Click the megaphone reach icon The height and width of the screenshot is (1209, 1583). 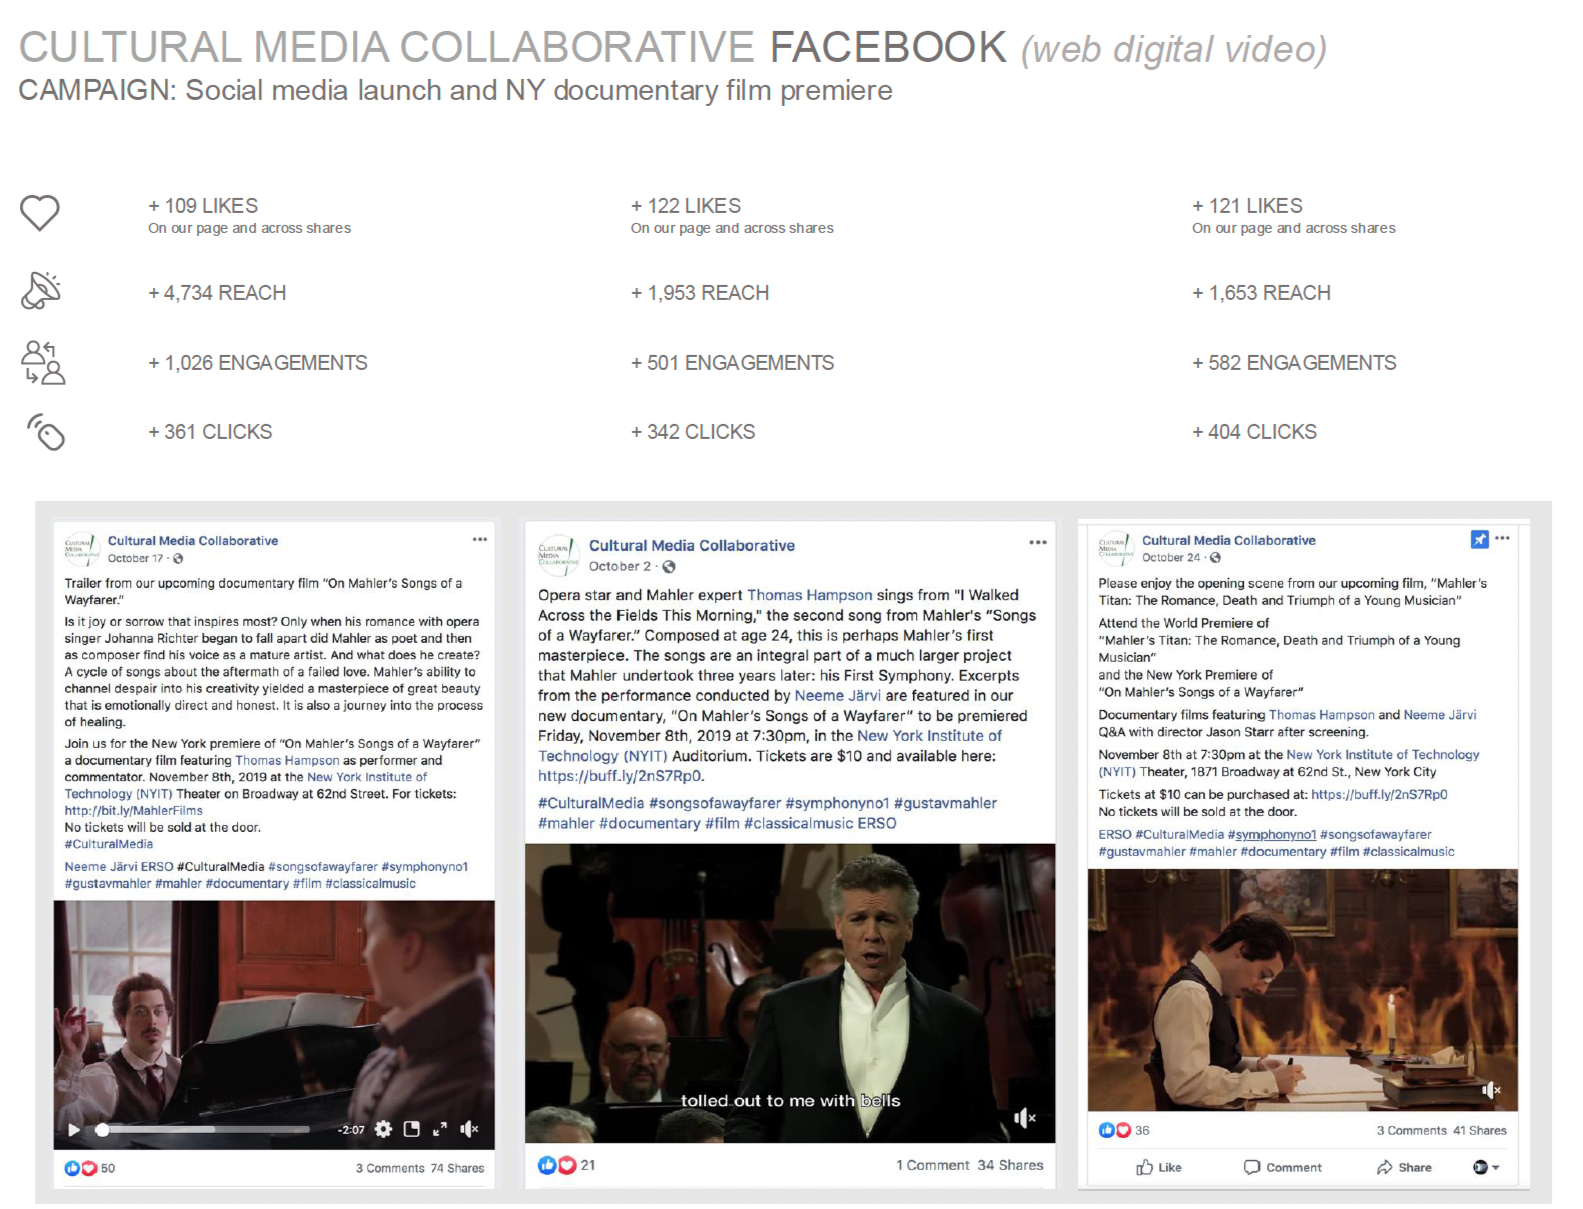[41, 291]
